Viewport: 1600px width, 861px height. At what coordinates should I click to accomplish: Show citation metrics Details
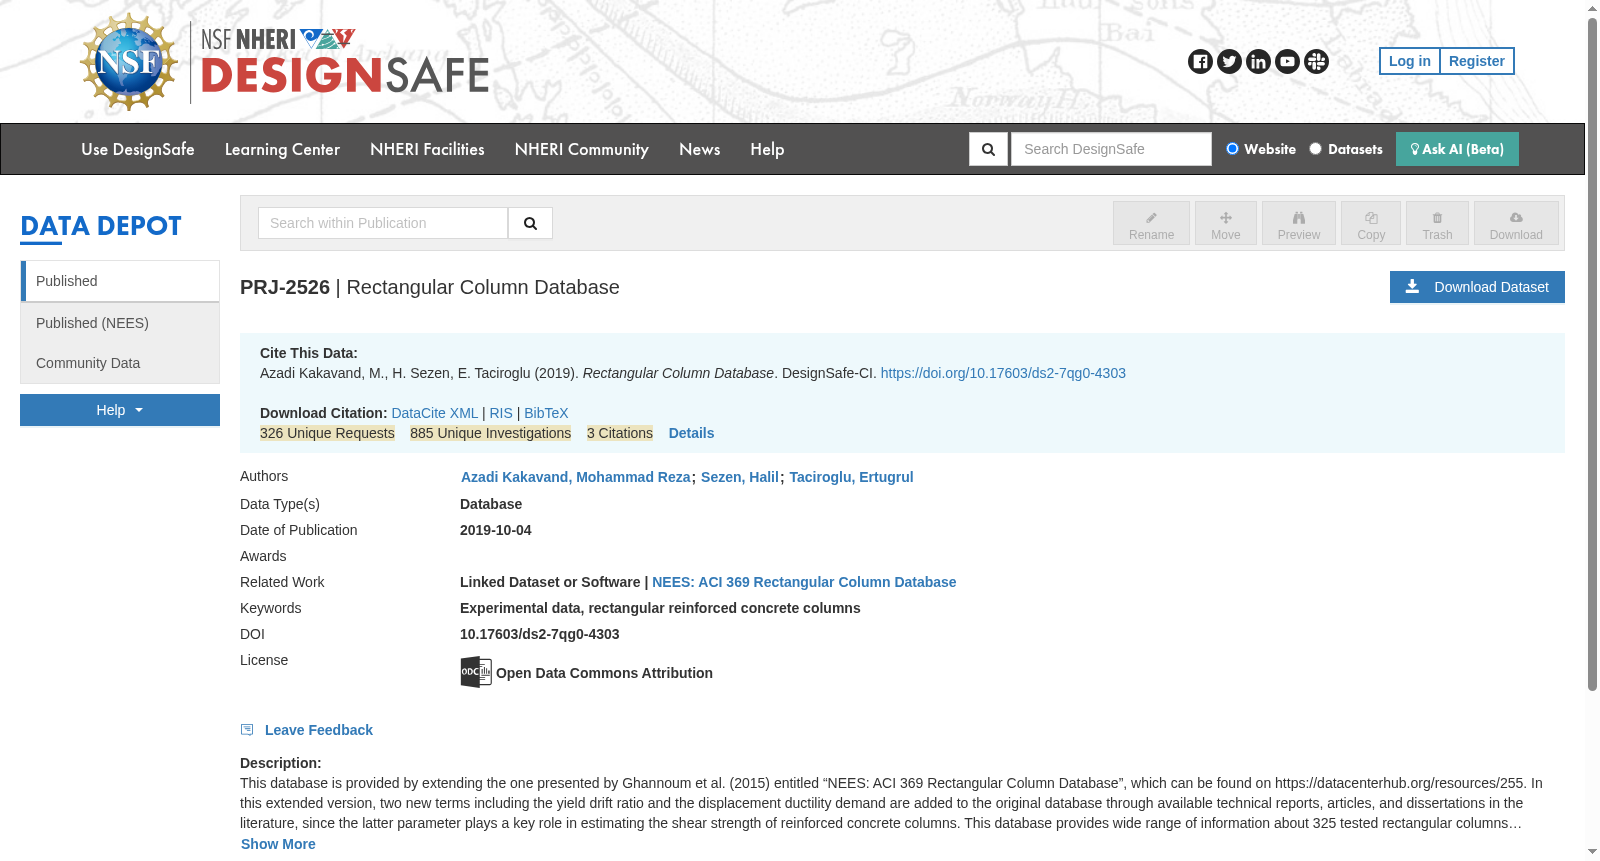point(691,433)
